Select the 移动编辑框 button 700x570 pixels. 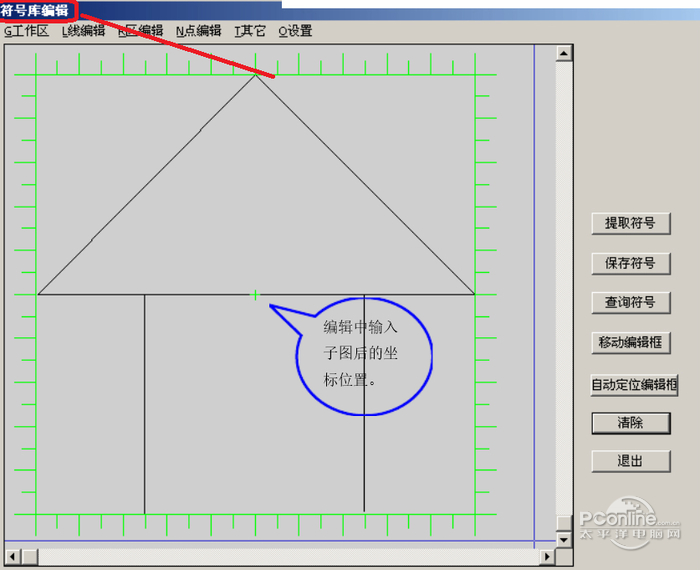click(x=630, y=342)
